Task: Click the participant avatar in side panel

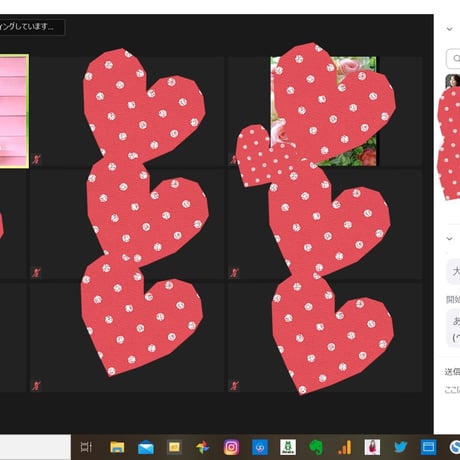Action: point(453,81)
